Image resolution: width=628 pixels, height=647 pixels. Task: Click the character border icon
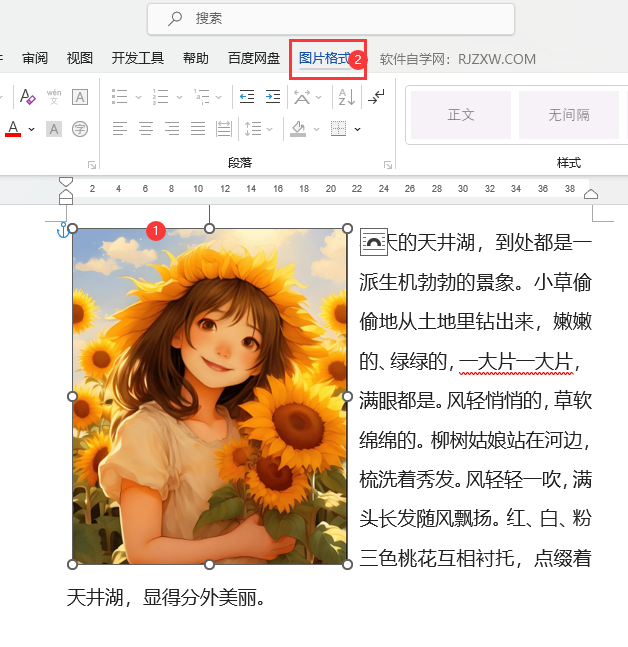(x=80, y=97)
